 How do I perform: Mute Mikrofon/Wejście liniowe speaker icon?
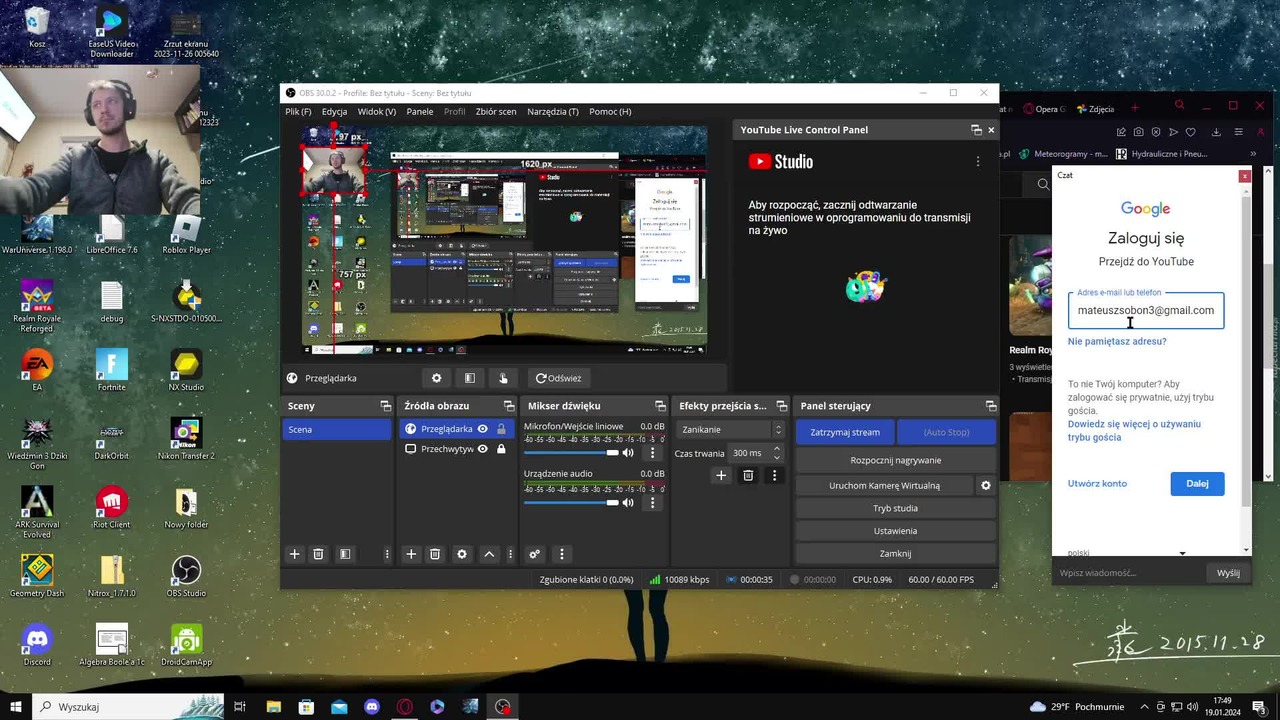point(628,453)
